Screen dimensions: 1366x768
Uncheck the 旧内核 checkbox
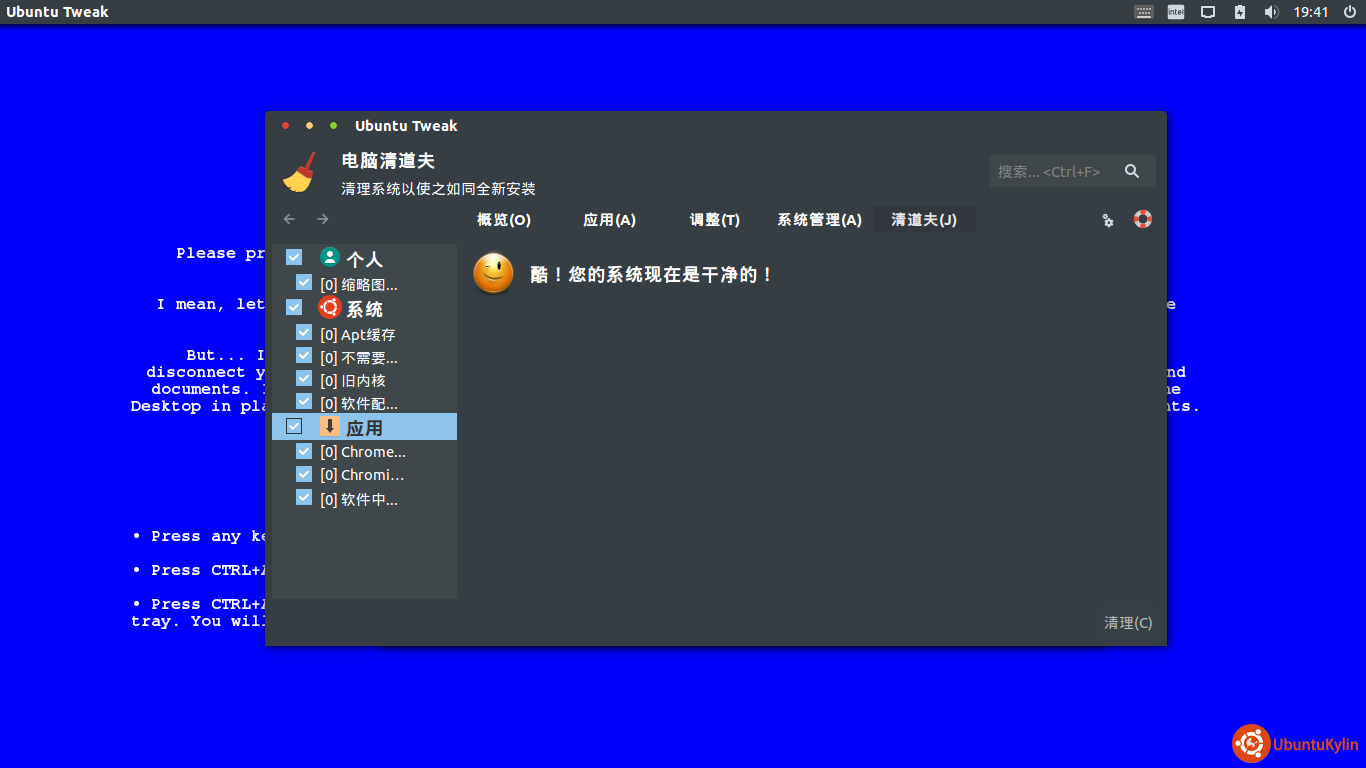tap(304, 379)
